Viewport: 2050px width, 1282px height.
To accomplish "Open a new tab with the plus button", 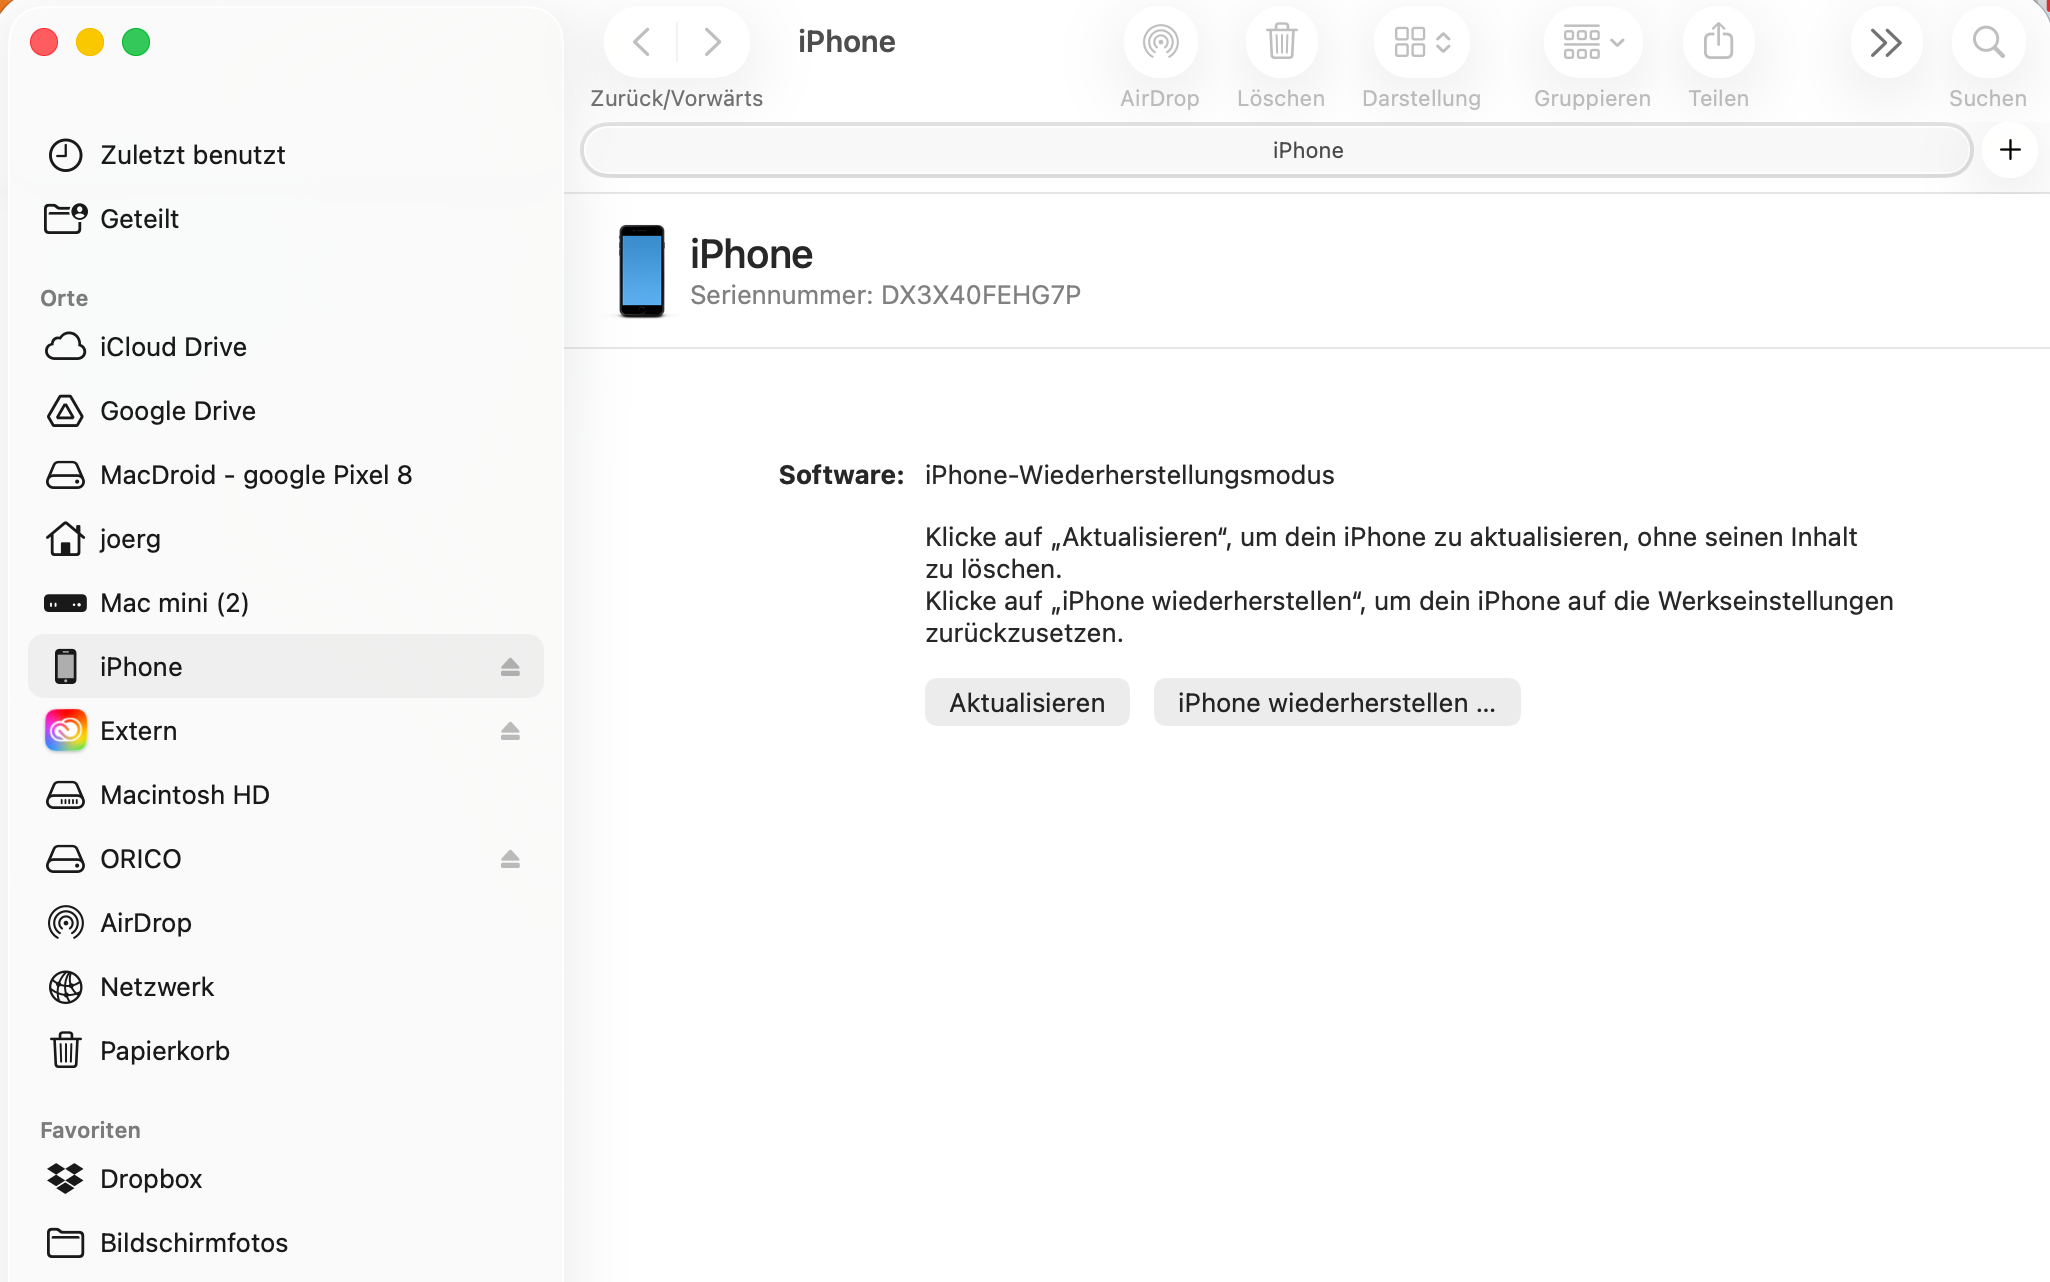I will tap(2009, 150).
